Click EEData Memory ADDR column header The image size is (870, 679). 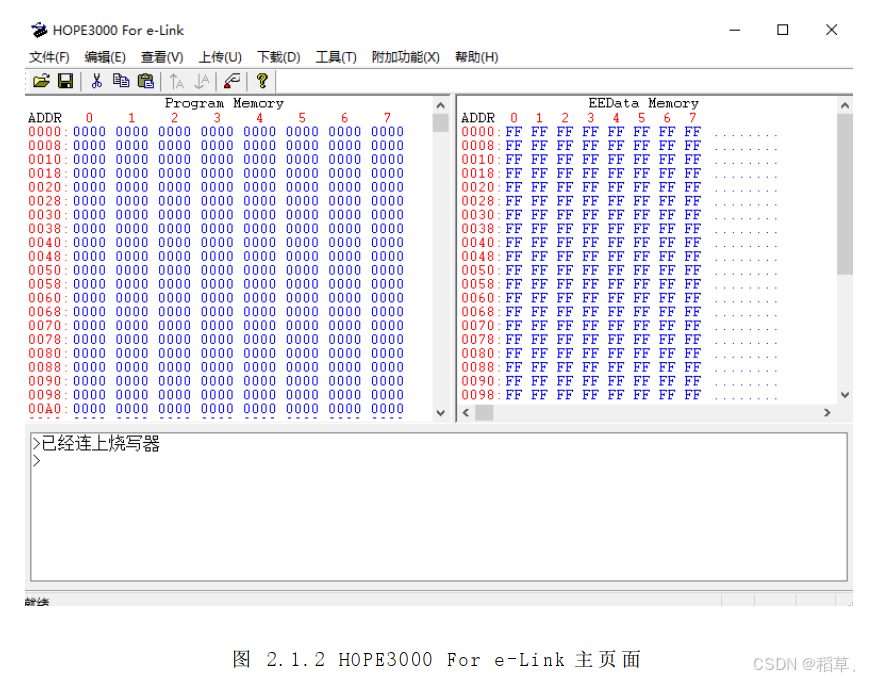[478, 118]
